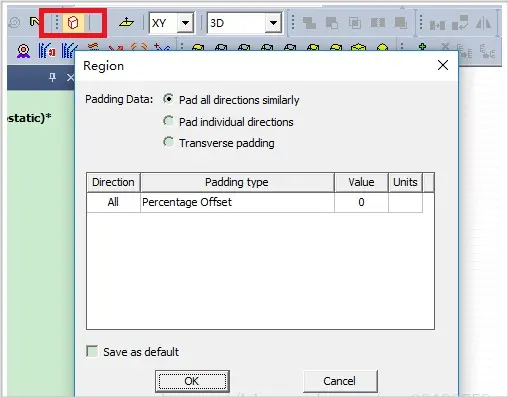The height and width of the screenshot is (397, 508).
Task: Close the Region dialog with X
Action: click(x=443, y=65)
